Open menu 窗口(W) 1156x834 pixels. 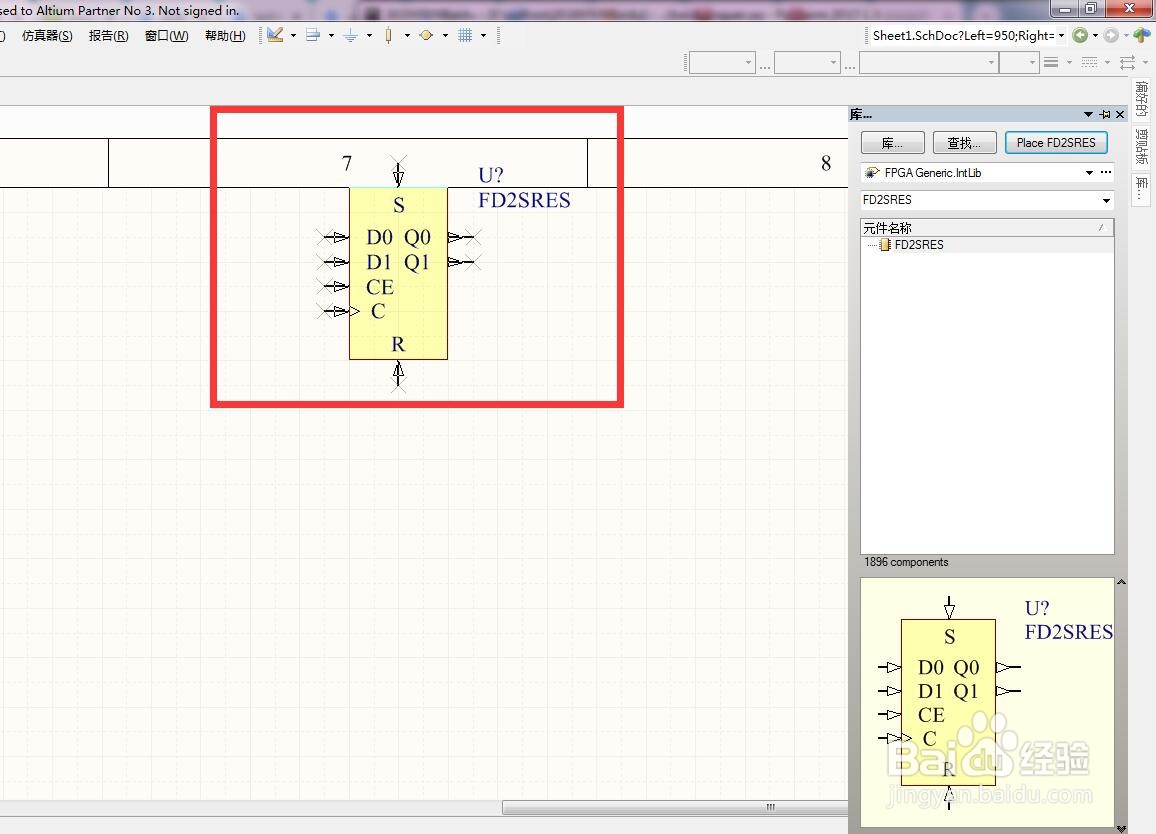pos(167,35)
